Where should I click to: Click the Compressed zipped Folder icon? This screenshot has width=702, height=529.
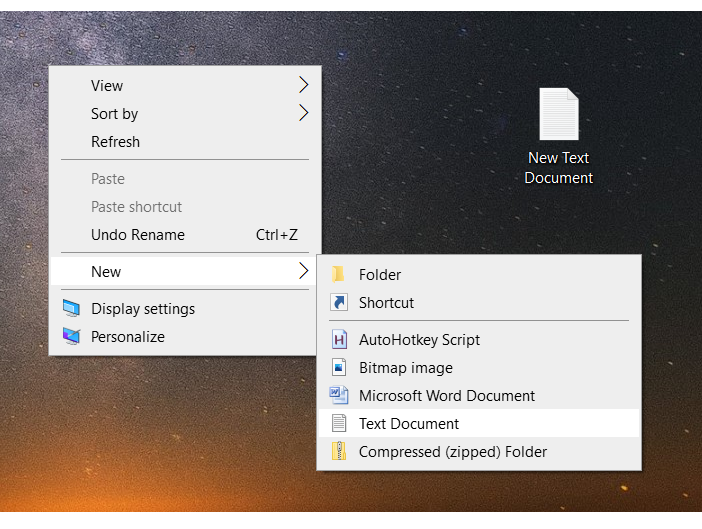coord(339,451)
